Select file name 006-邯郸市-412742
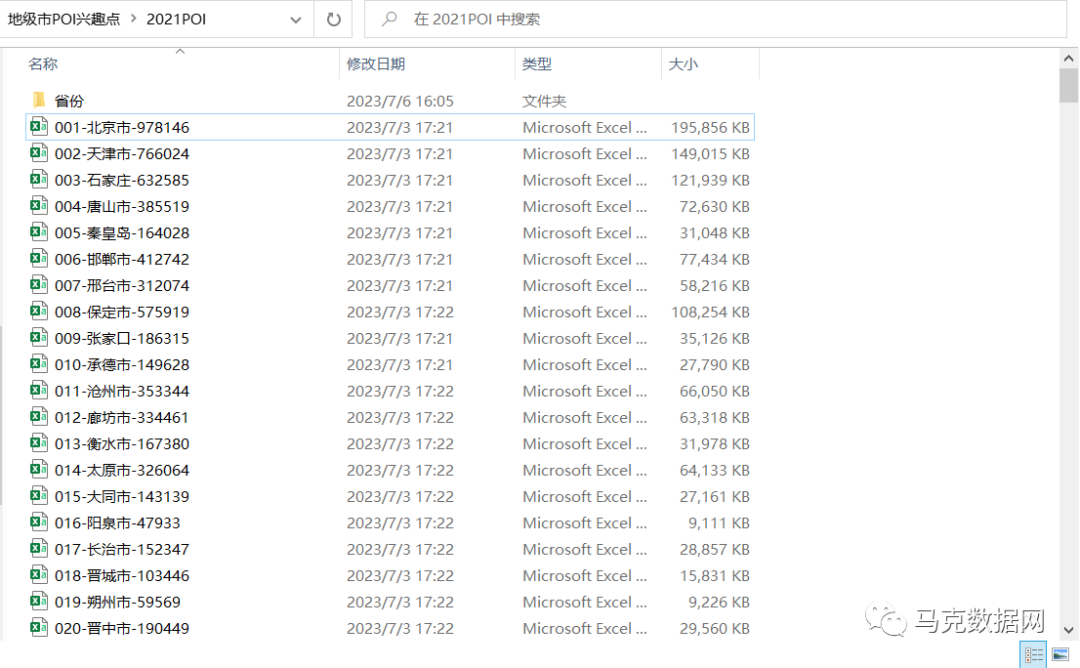Viewport: 1080px width, 668px height. [122, 260]
